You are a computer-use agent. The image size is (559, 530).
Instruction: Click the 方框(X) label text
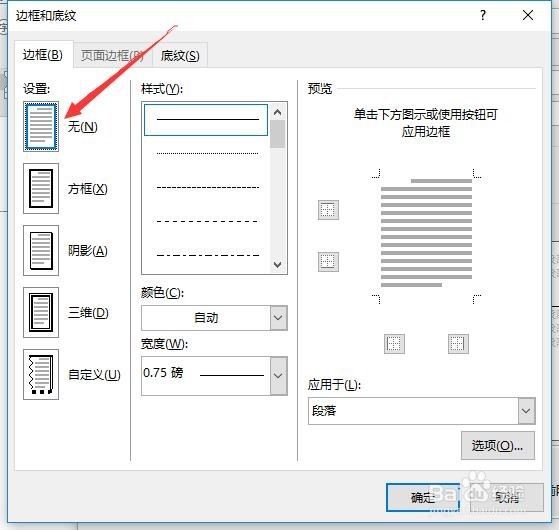coord(88,189)
